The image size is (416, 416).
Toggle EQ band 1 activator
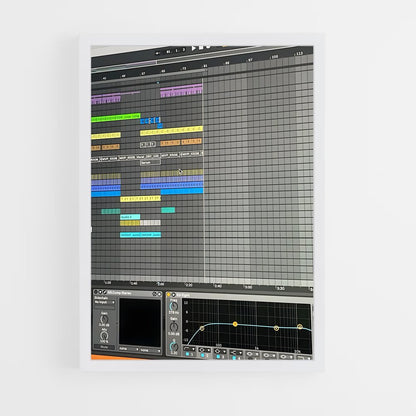(187, 354)
